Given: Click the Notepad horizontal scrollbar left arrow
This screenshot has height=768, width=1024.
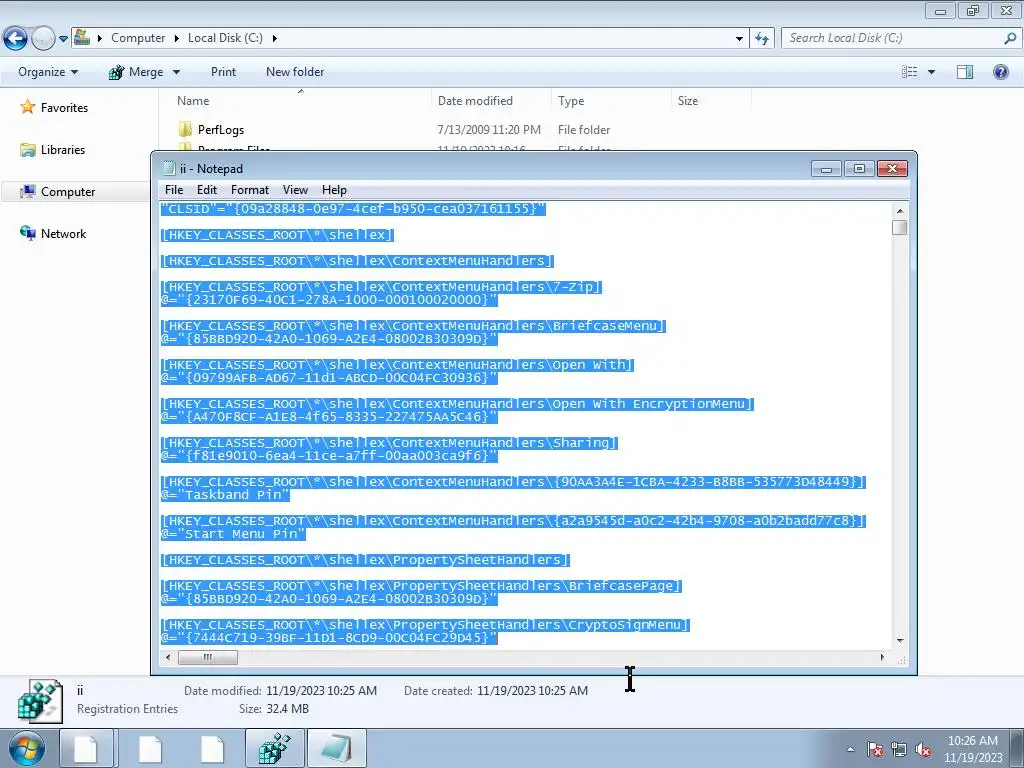Looking at the screenshot, I should coord(168,657).
